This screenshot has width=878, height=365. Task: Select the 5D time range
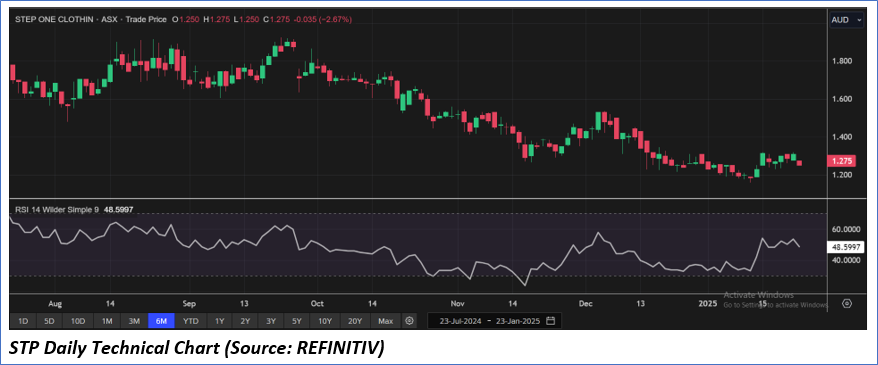click(x=49, y=321)
